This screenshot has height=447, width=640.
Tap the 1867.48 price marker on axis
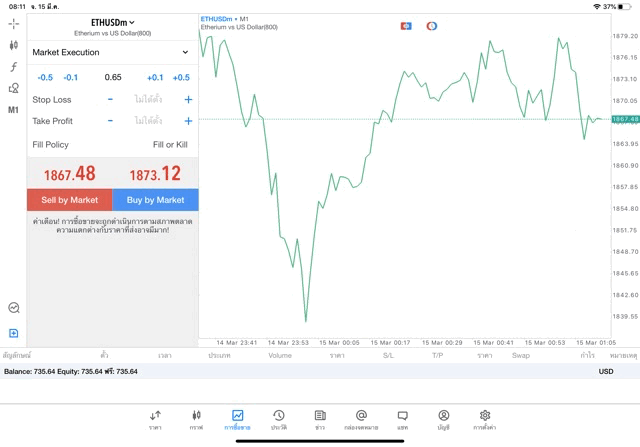coord(625,119)
